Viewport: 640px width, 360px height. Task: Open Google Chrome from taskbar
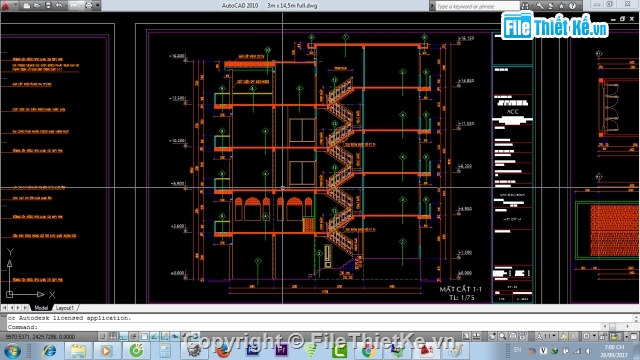point(368,351)
